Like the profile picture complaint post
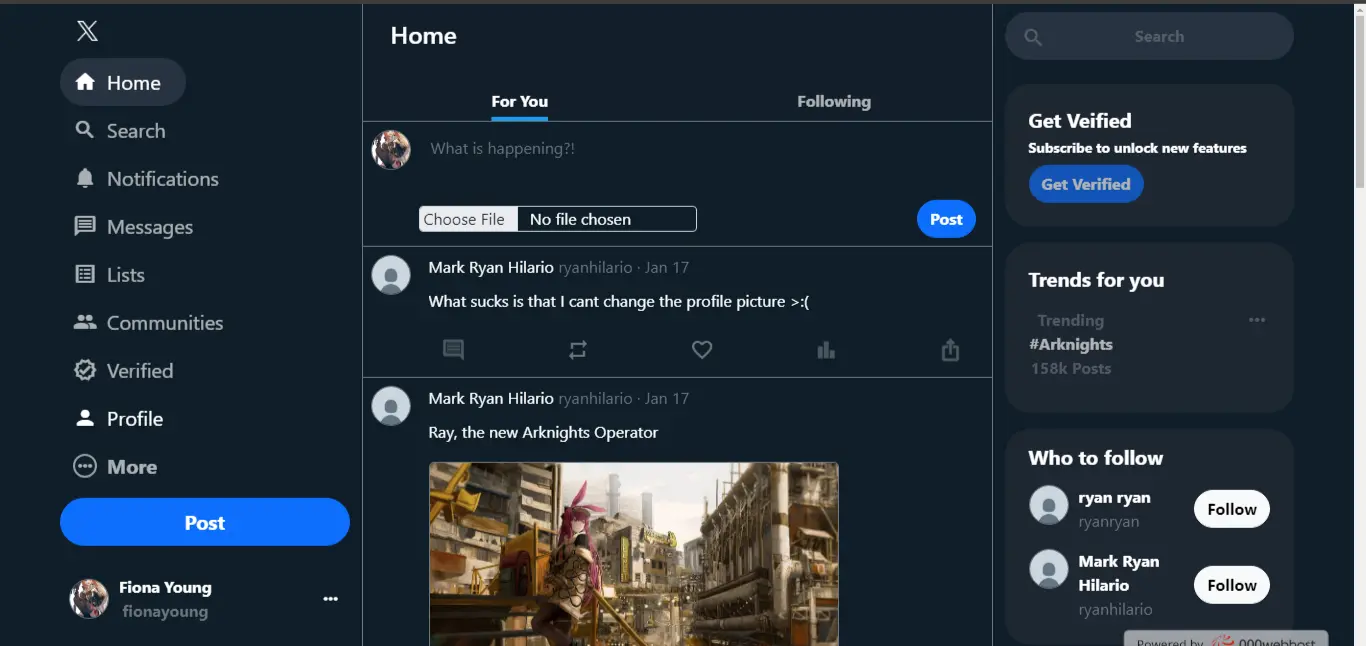This screenshot has width=1366, height=646. click(702, 350)
